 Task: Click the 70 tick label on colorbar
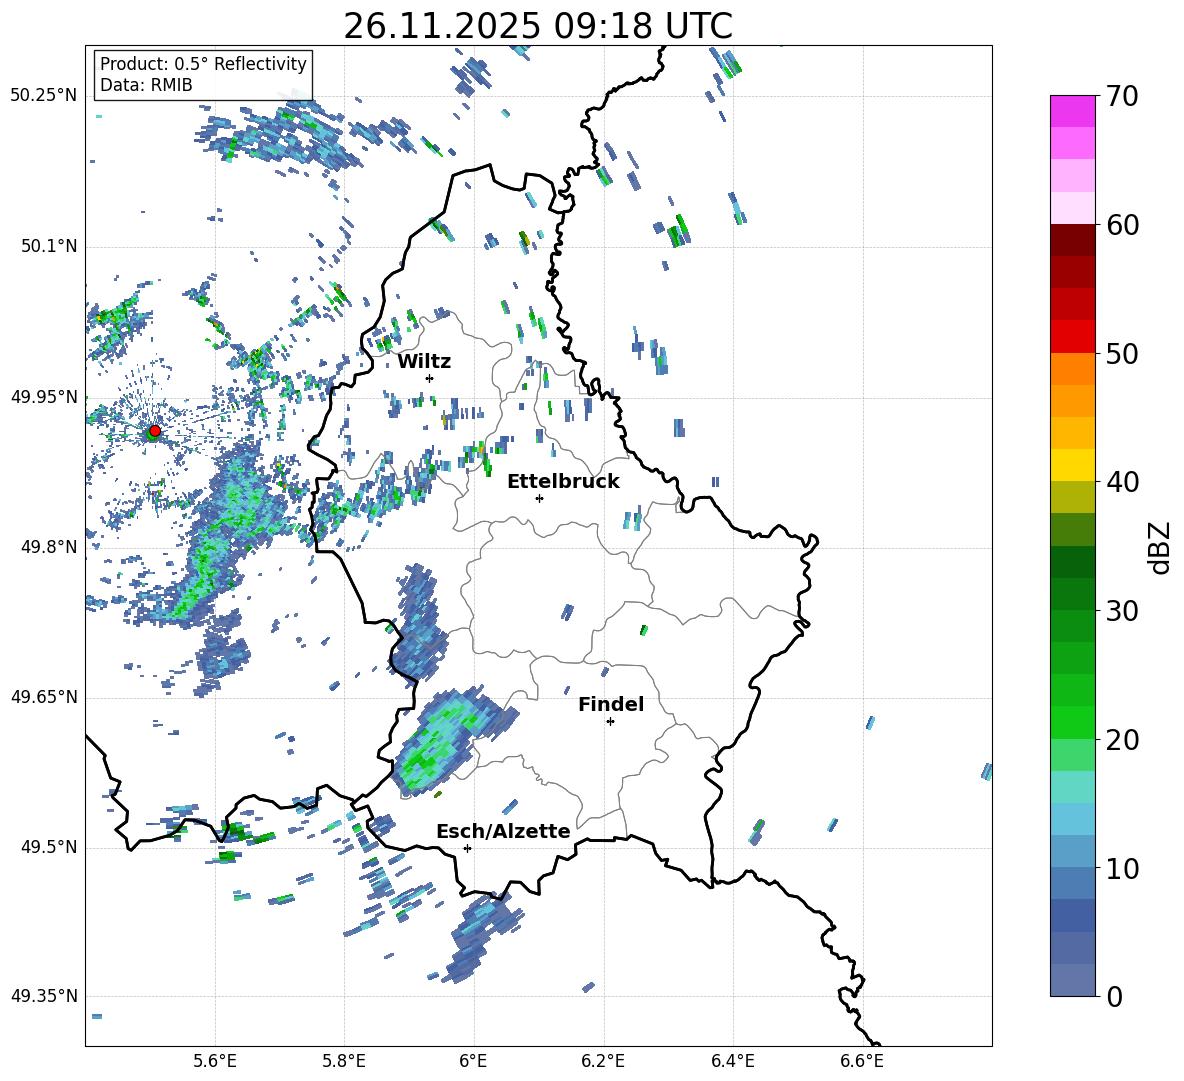1123,97
